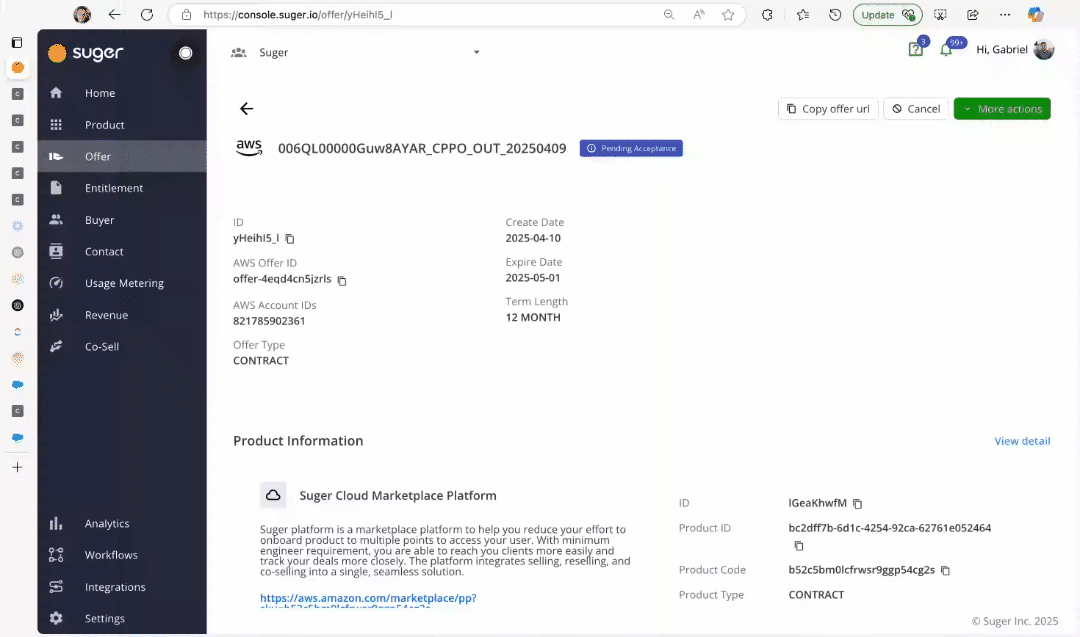Click the browser profile avatar

[82, 14]
